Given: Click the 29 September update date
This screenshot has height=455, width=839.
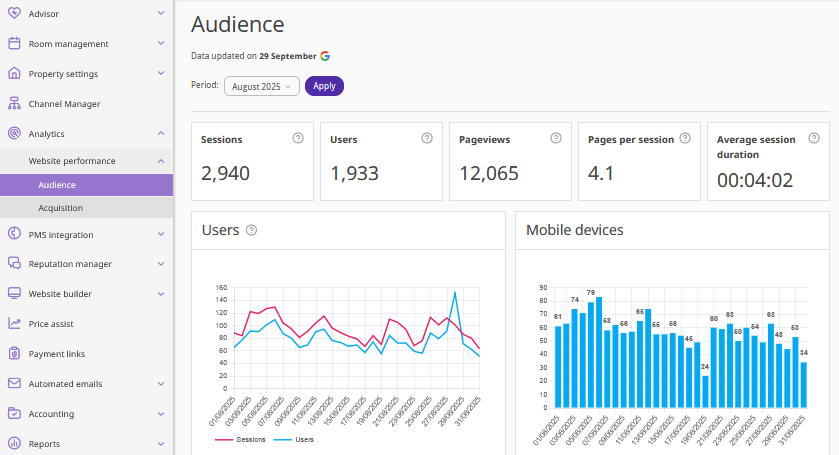Looking at the screenshot, I should pyautogui.click(x=288, y=56).
